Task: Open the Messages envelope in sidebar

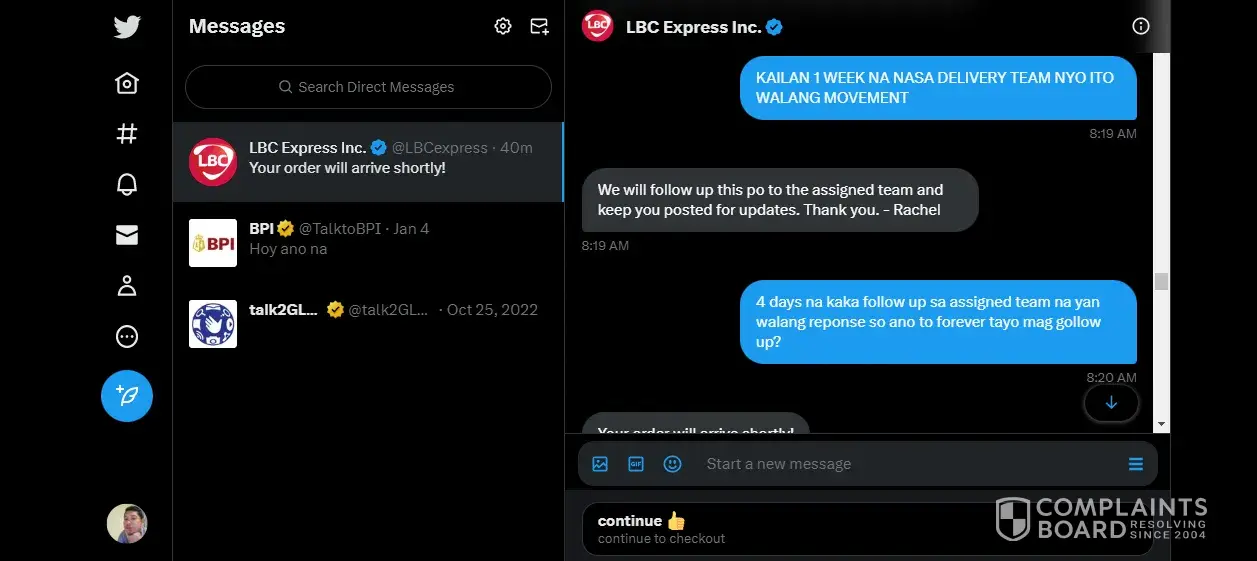Action: [127, 235]
